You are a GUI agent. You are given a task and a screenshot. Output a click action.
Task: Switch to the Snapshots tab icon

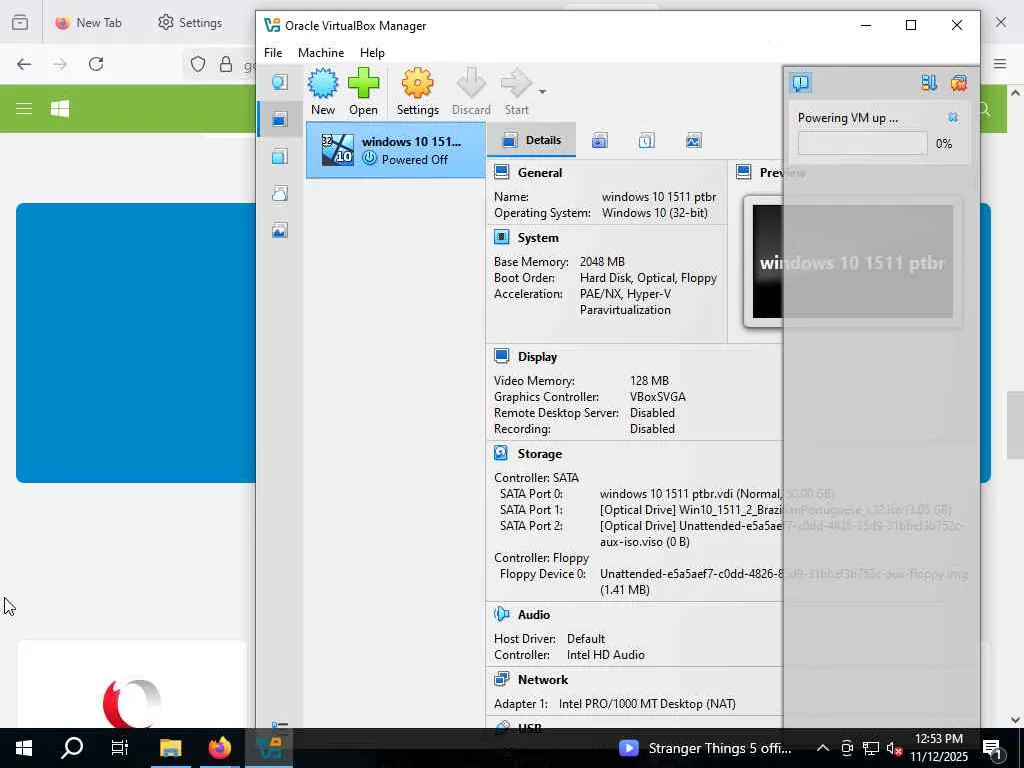600,140
